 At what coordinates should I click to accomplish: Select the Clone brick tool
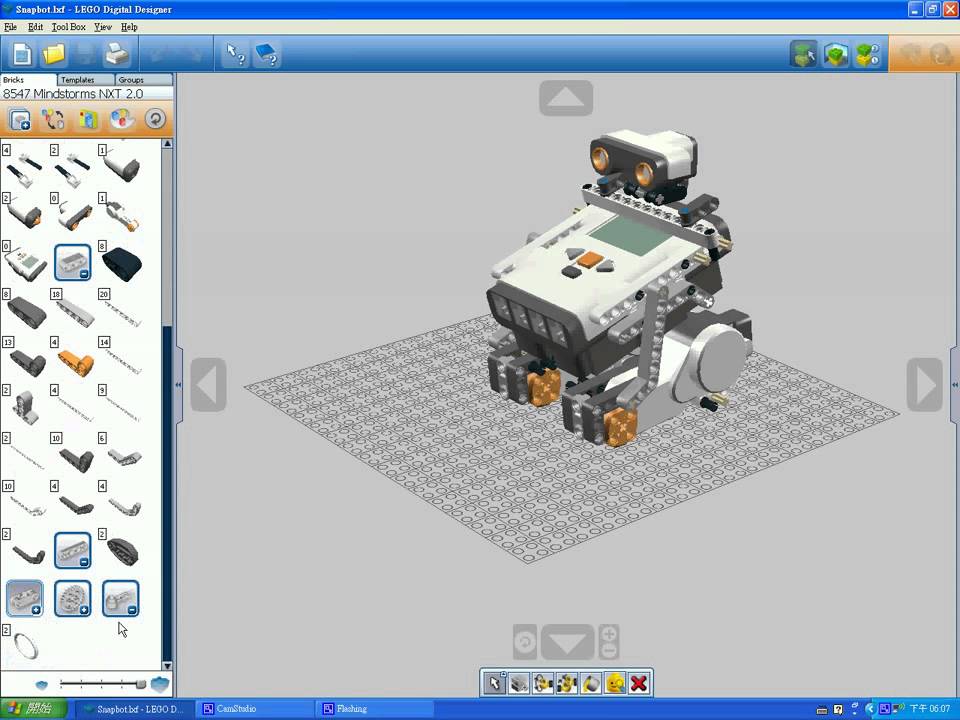coord(519,683)
